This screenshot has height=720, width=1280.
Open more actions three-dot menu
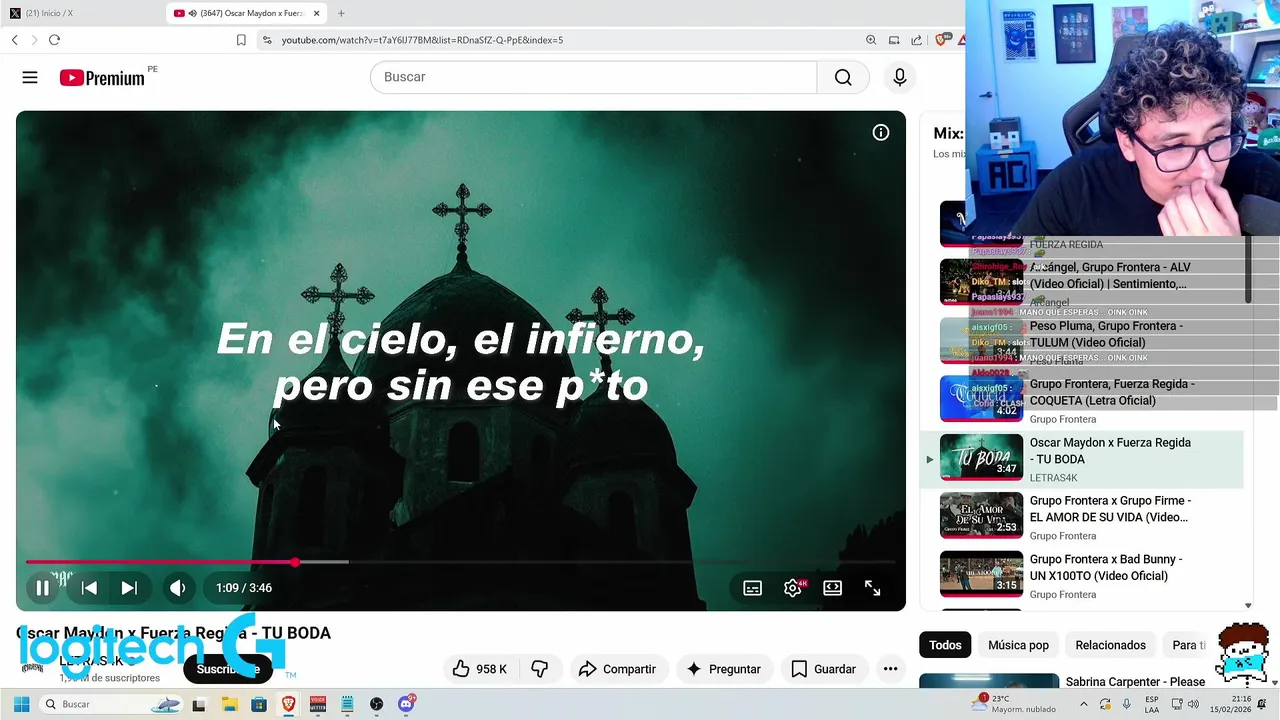click(x=890, y=669)
